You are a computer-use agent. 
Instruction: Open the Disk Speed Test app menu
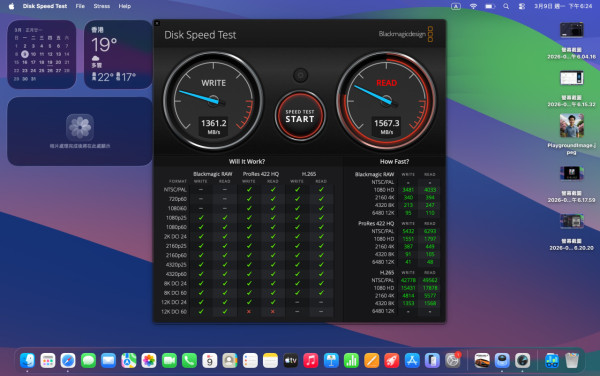45,6
